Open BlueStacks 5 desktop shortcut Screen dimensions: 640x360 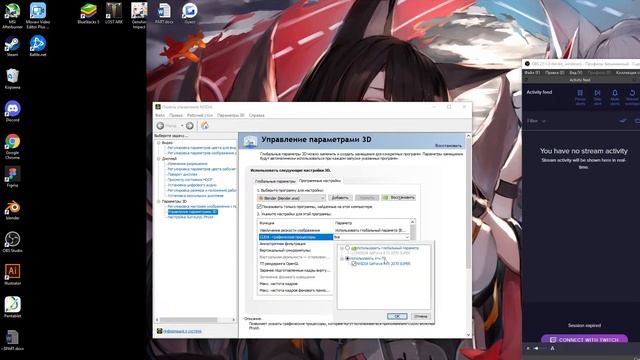89,13
